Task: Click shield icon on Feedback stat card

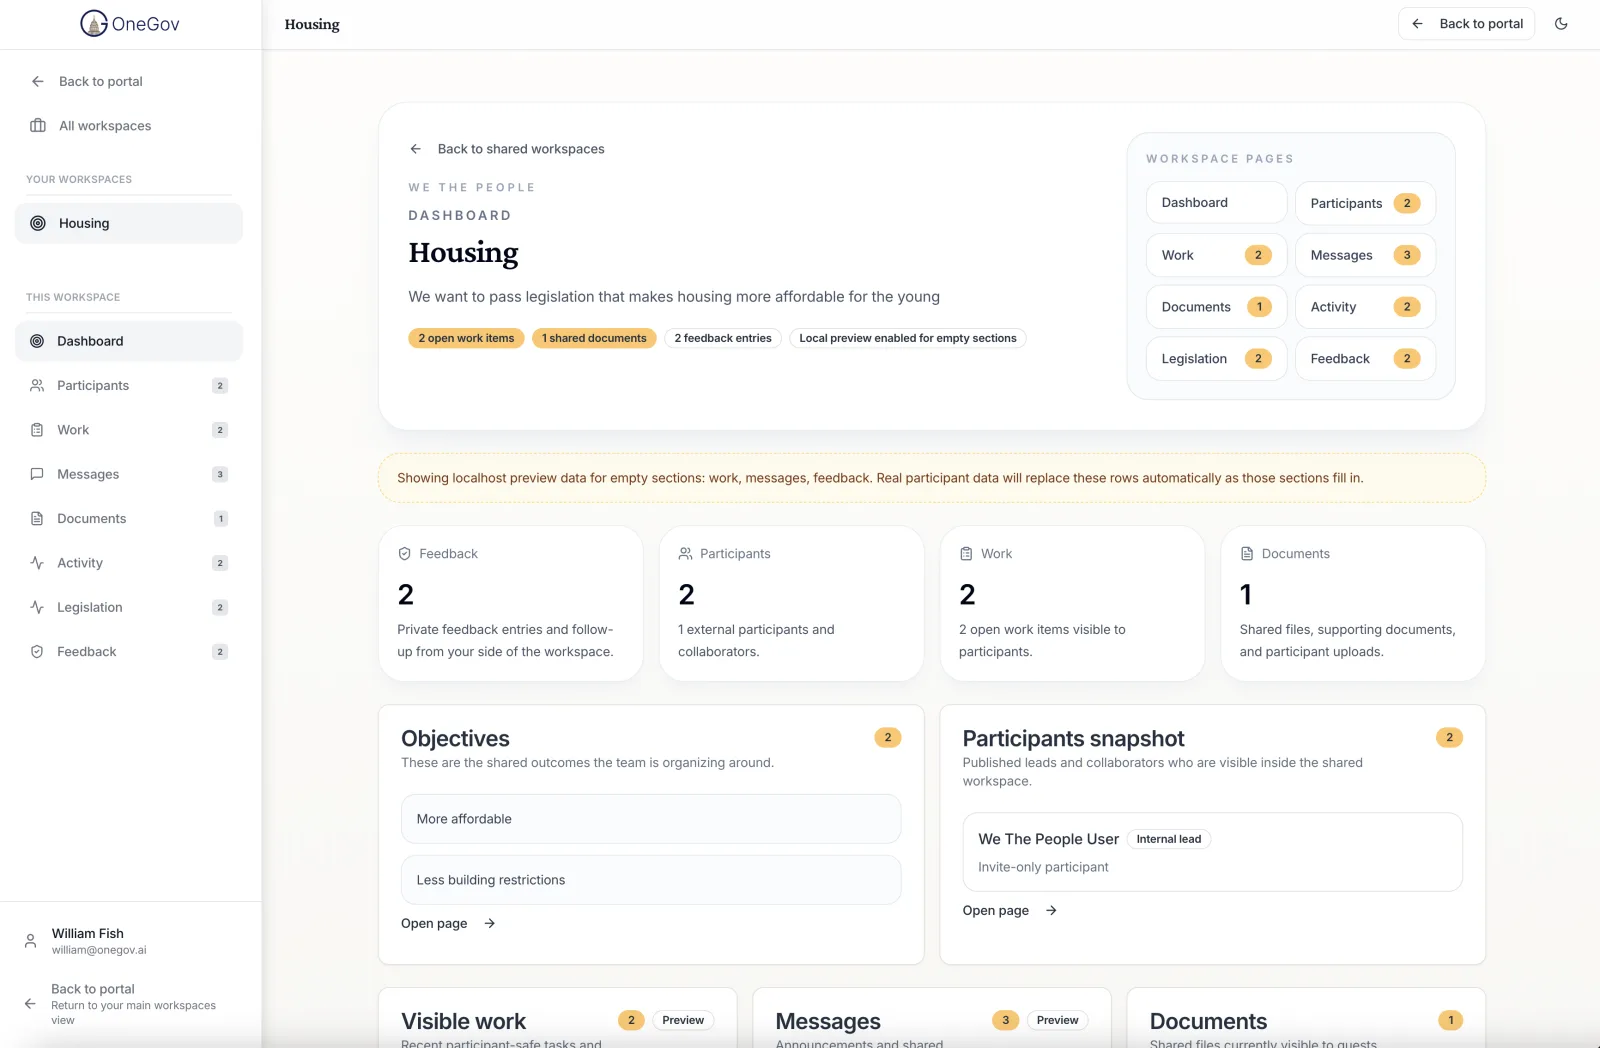Action: pos(405,553)
